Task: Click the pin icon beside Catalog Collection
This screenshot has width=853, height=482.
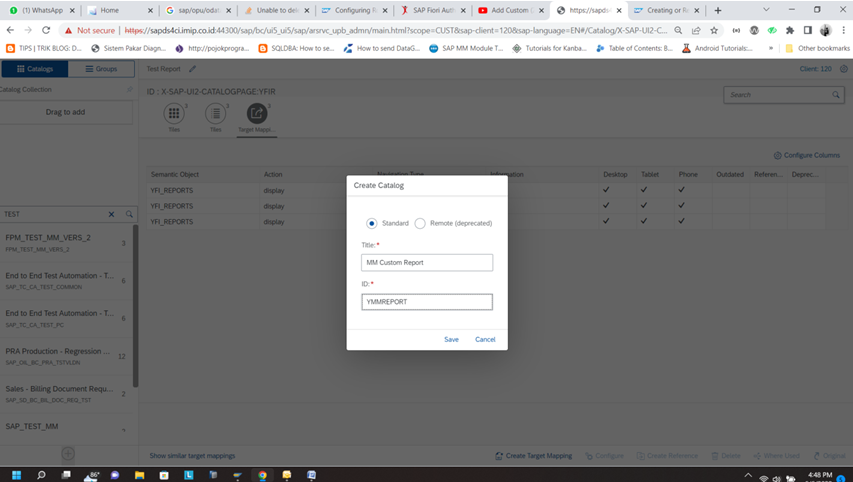Action: (x=129, y=89)
